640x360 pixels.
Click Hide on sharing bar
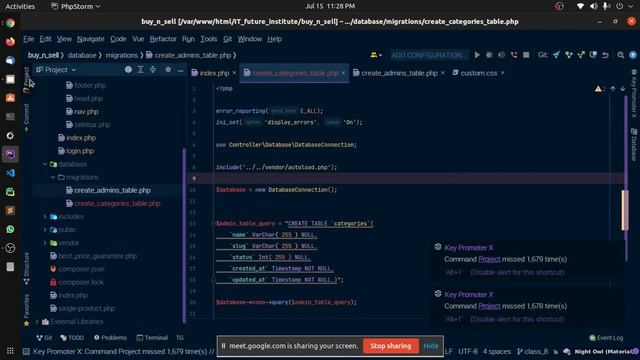coord(431,346)
